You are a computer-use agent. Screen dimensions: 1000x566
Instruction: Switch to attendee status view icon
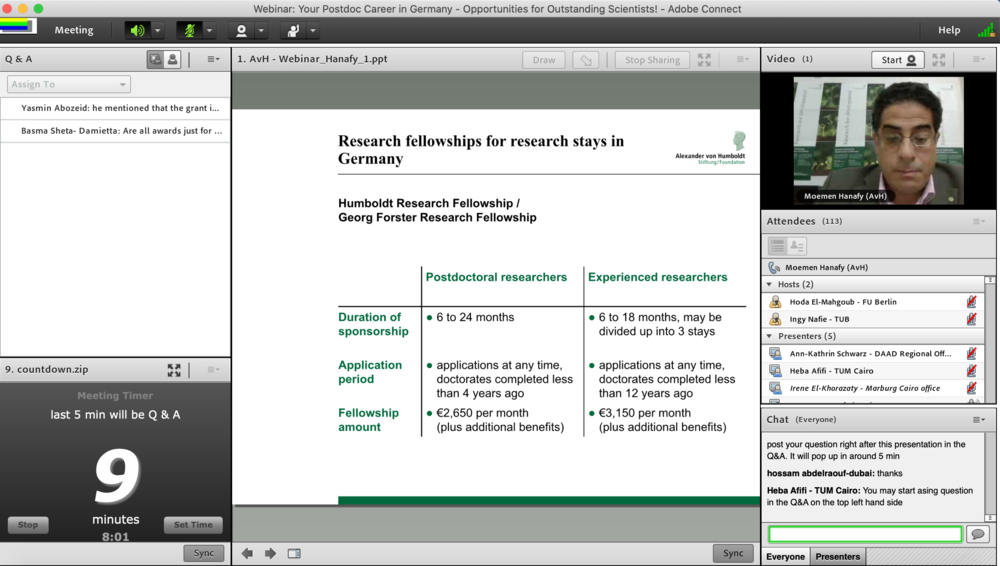[797, 246]
